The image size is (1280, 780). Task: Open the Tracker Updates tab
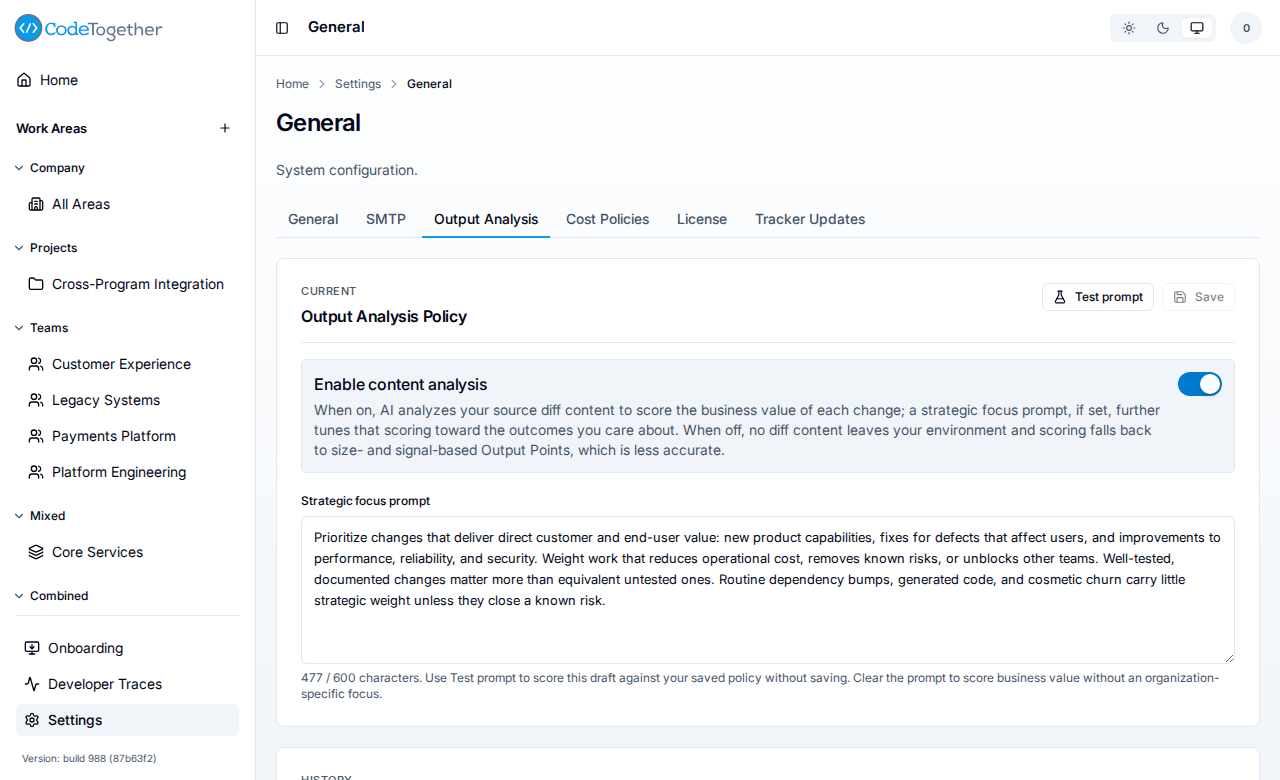[x=810, y=219]
